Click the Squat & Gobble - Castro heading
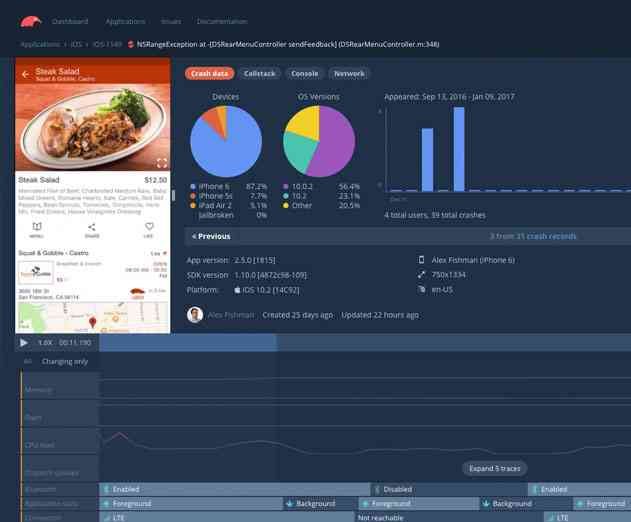Image resolution: width=631 pixels, height=522 pixels. [53, 253]
